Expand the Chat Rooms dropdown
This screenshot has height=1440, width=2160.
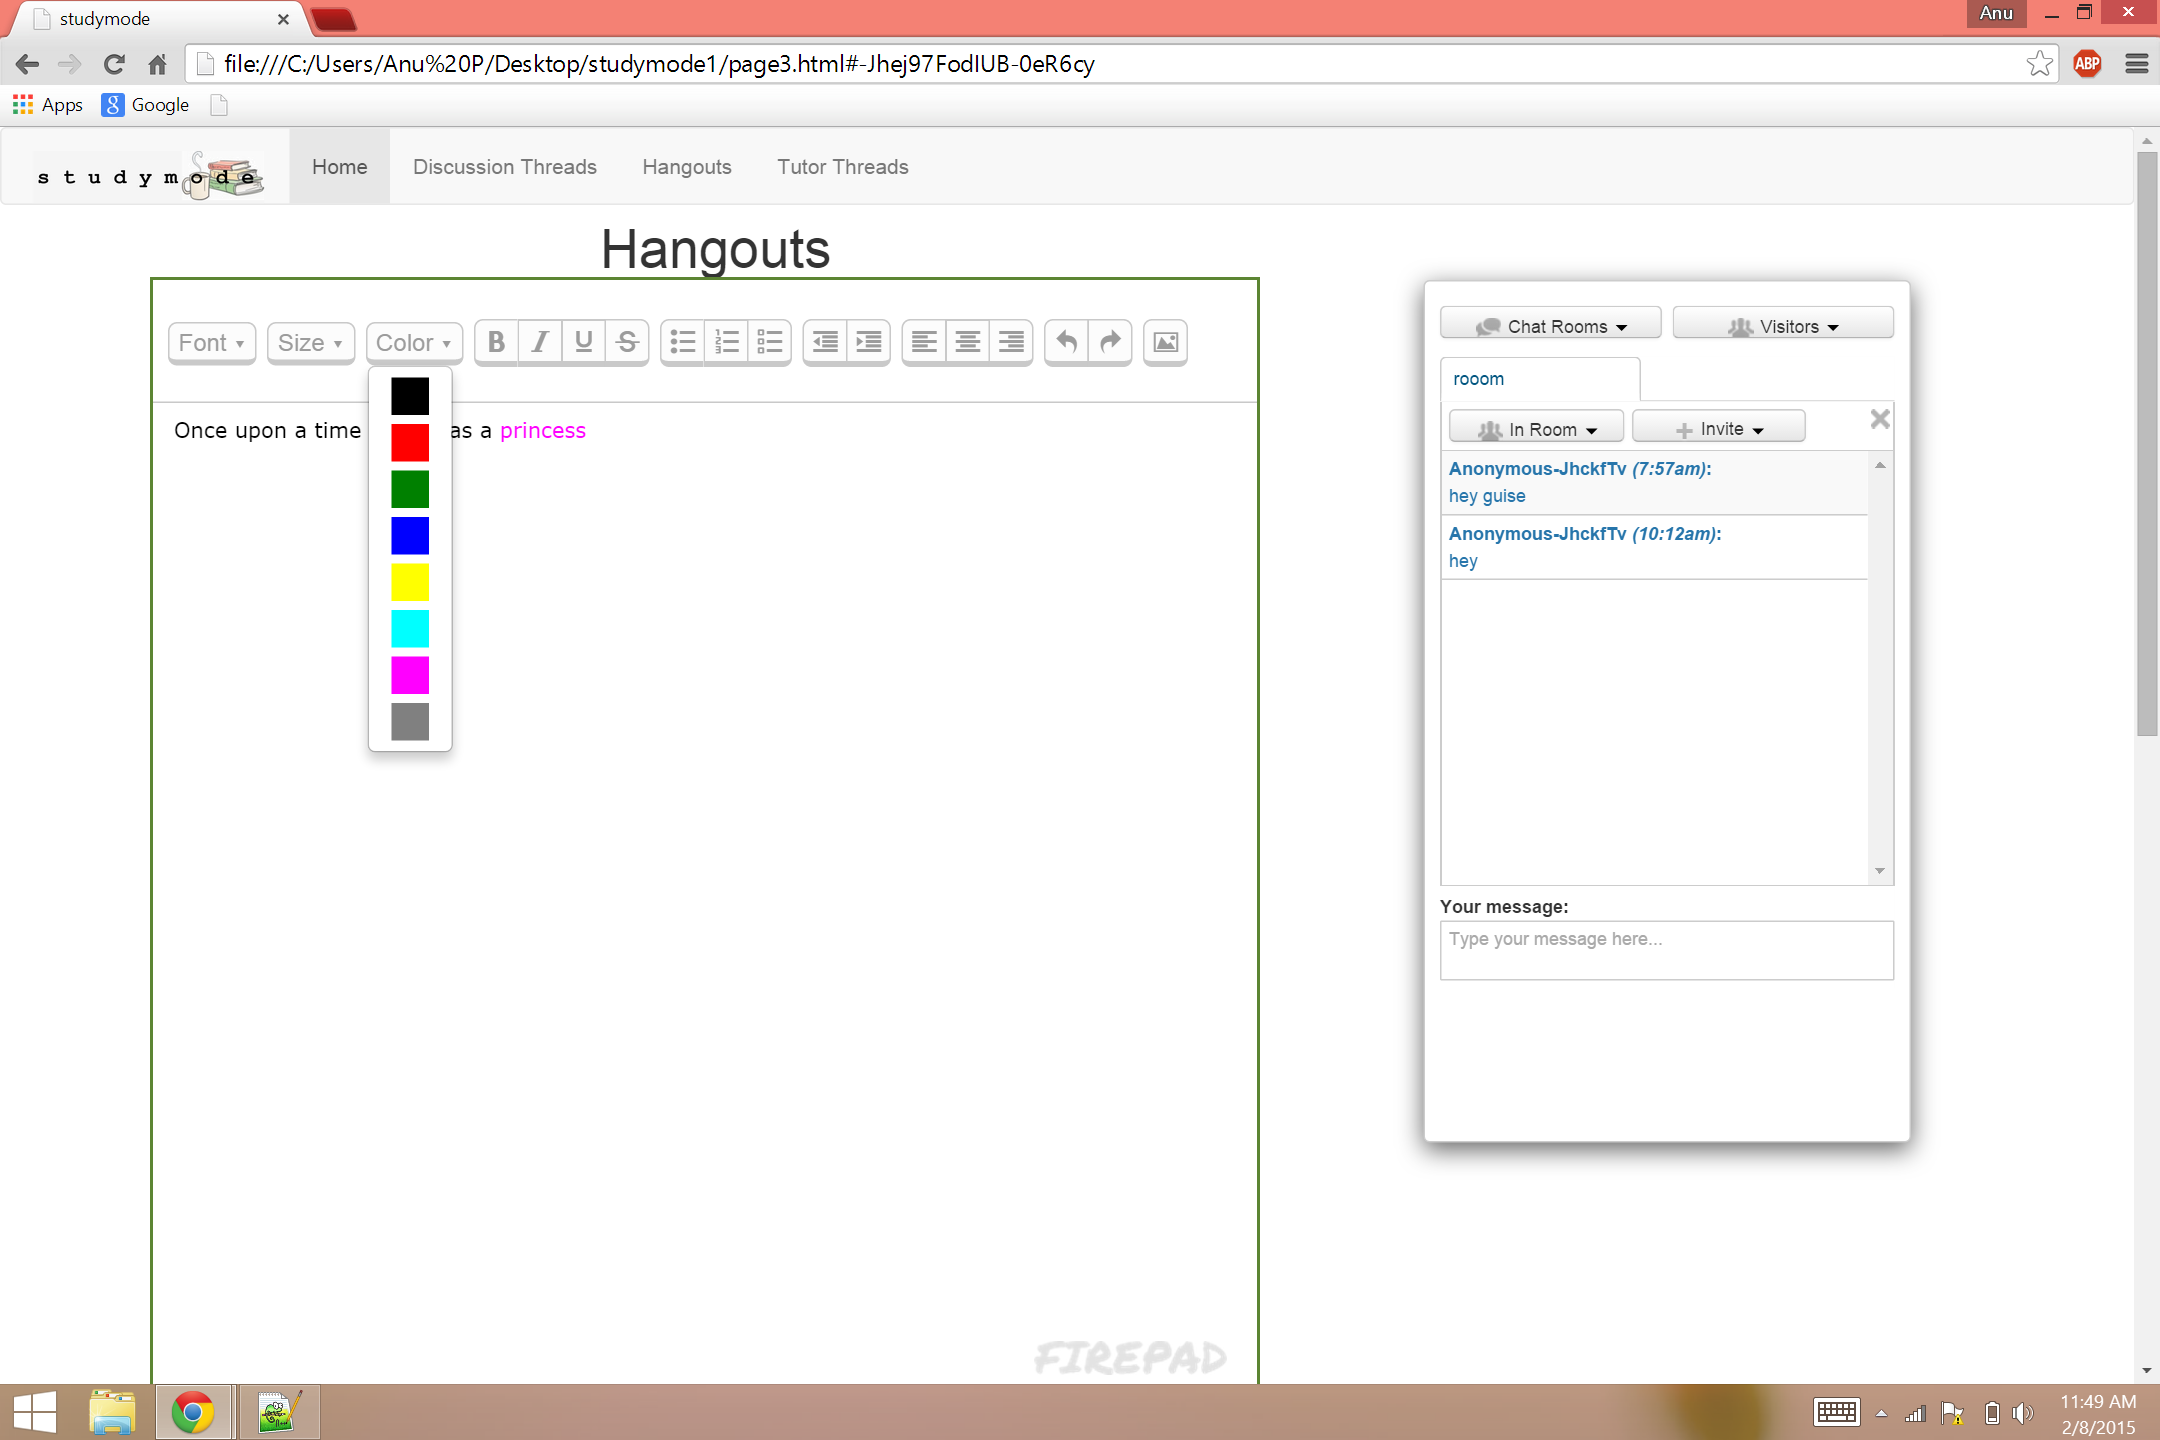coord(1550,326)
